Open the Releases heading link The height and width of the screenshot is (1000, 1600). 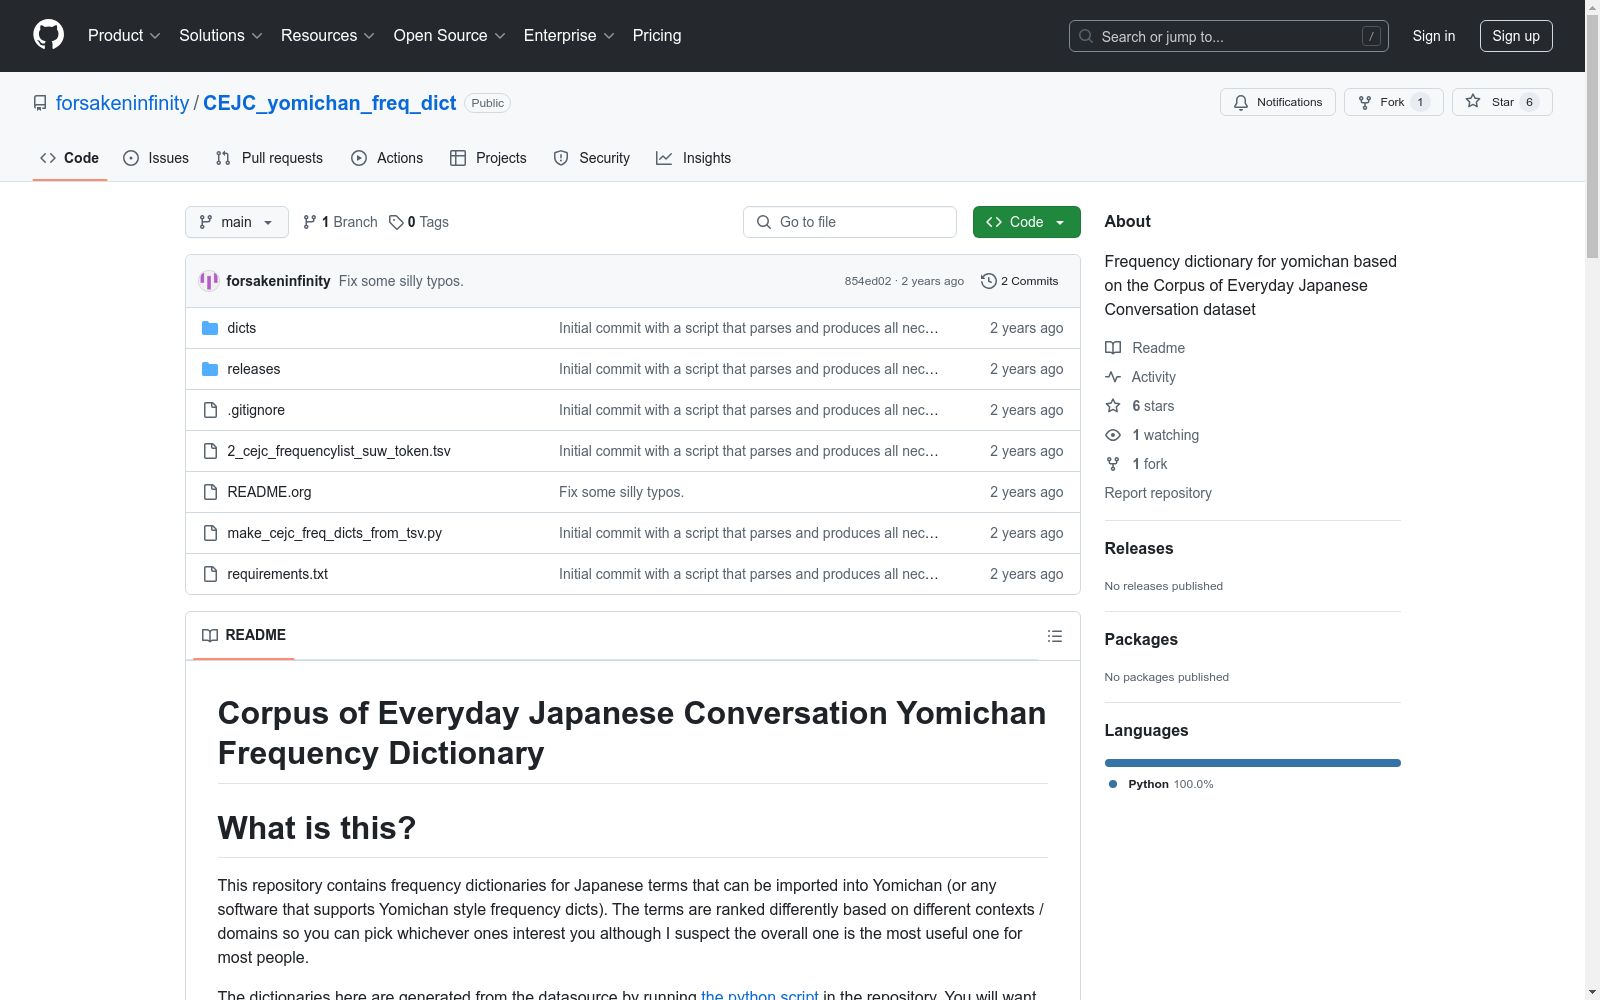1139,548
